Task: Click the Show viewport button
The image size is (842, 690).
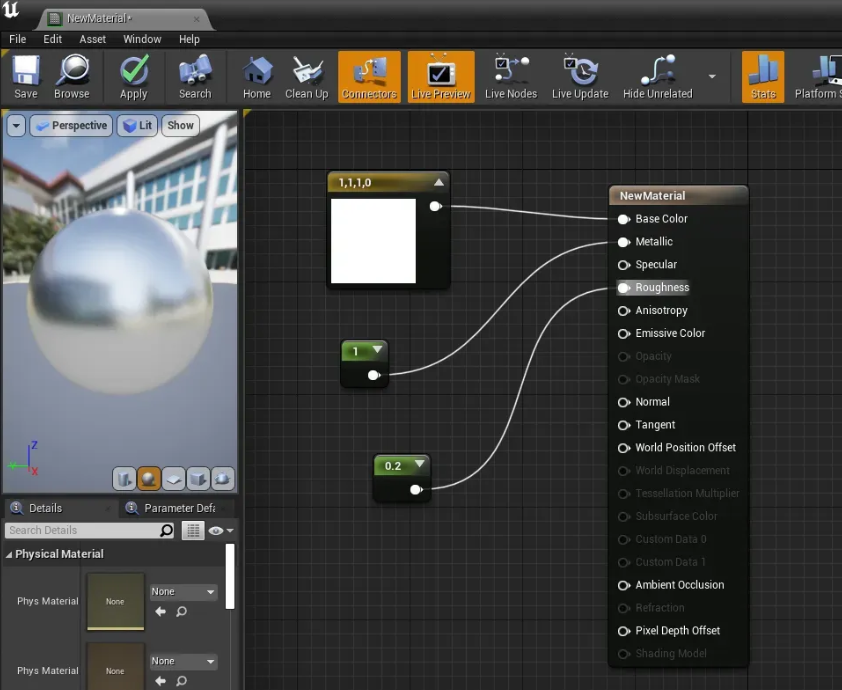Action: coord(180,125)
